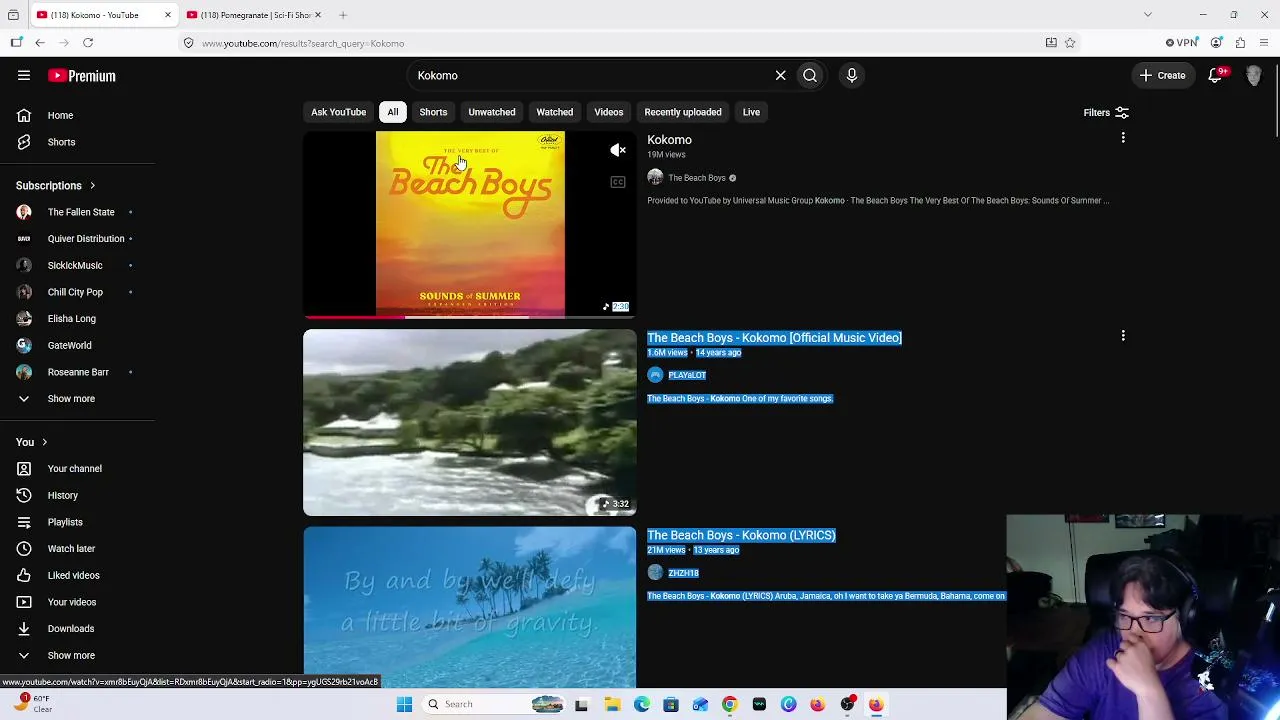
Task: Visit the ZHZH18 channel
Action: pos(683,573)
